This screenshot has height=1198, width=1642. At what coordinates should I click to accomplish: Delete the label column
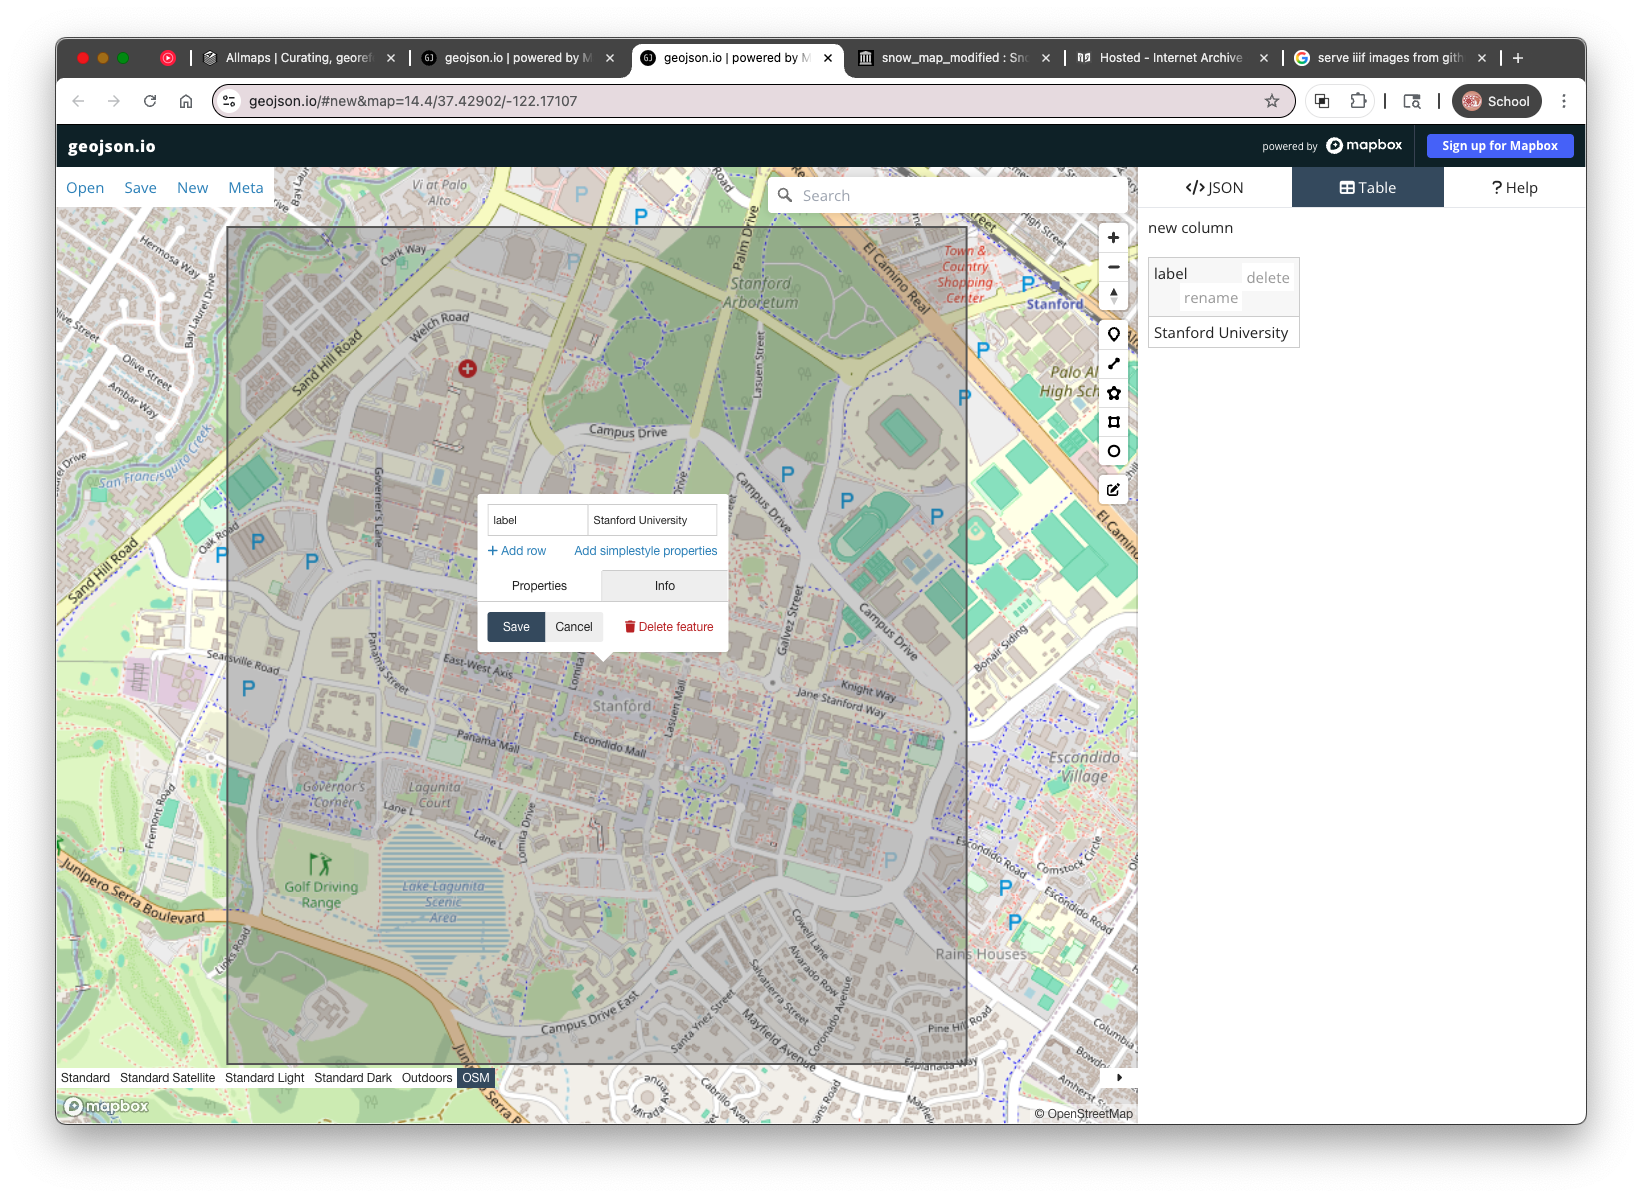[1268, 278]
